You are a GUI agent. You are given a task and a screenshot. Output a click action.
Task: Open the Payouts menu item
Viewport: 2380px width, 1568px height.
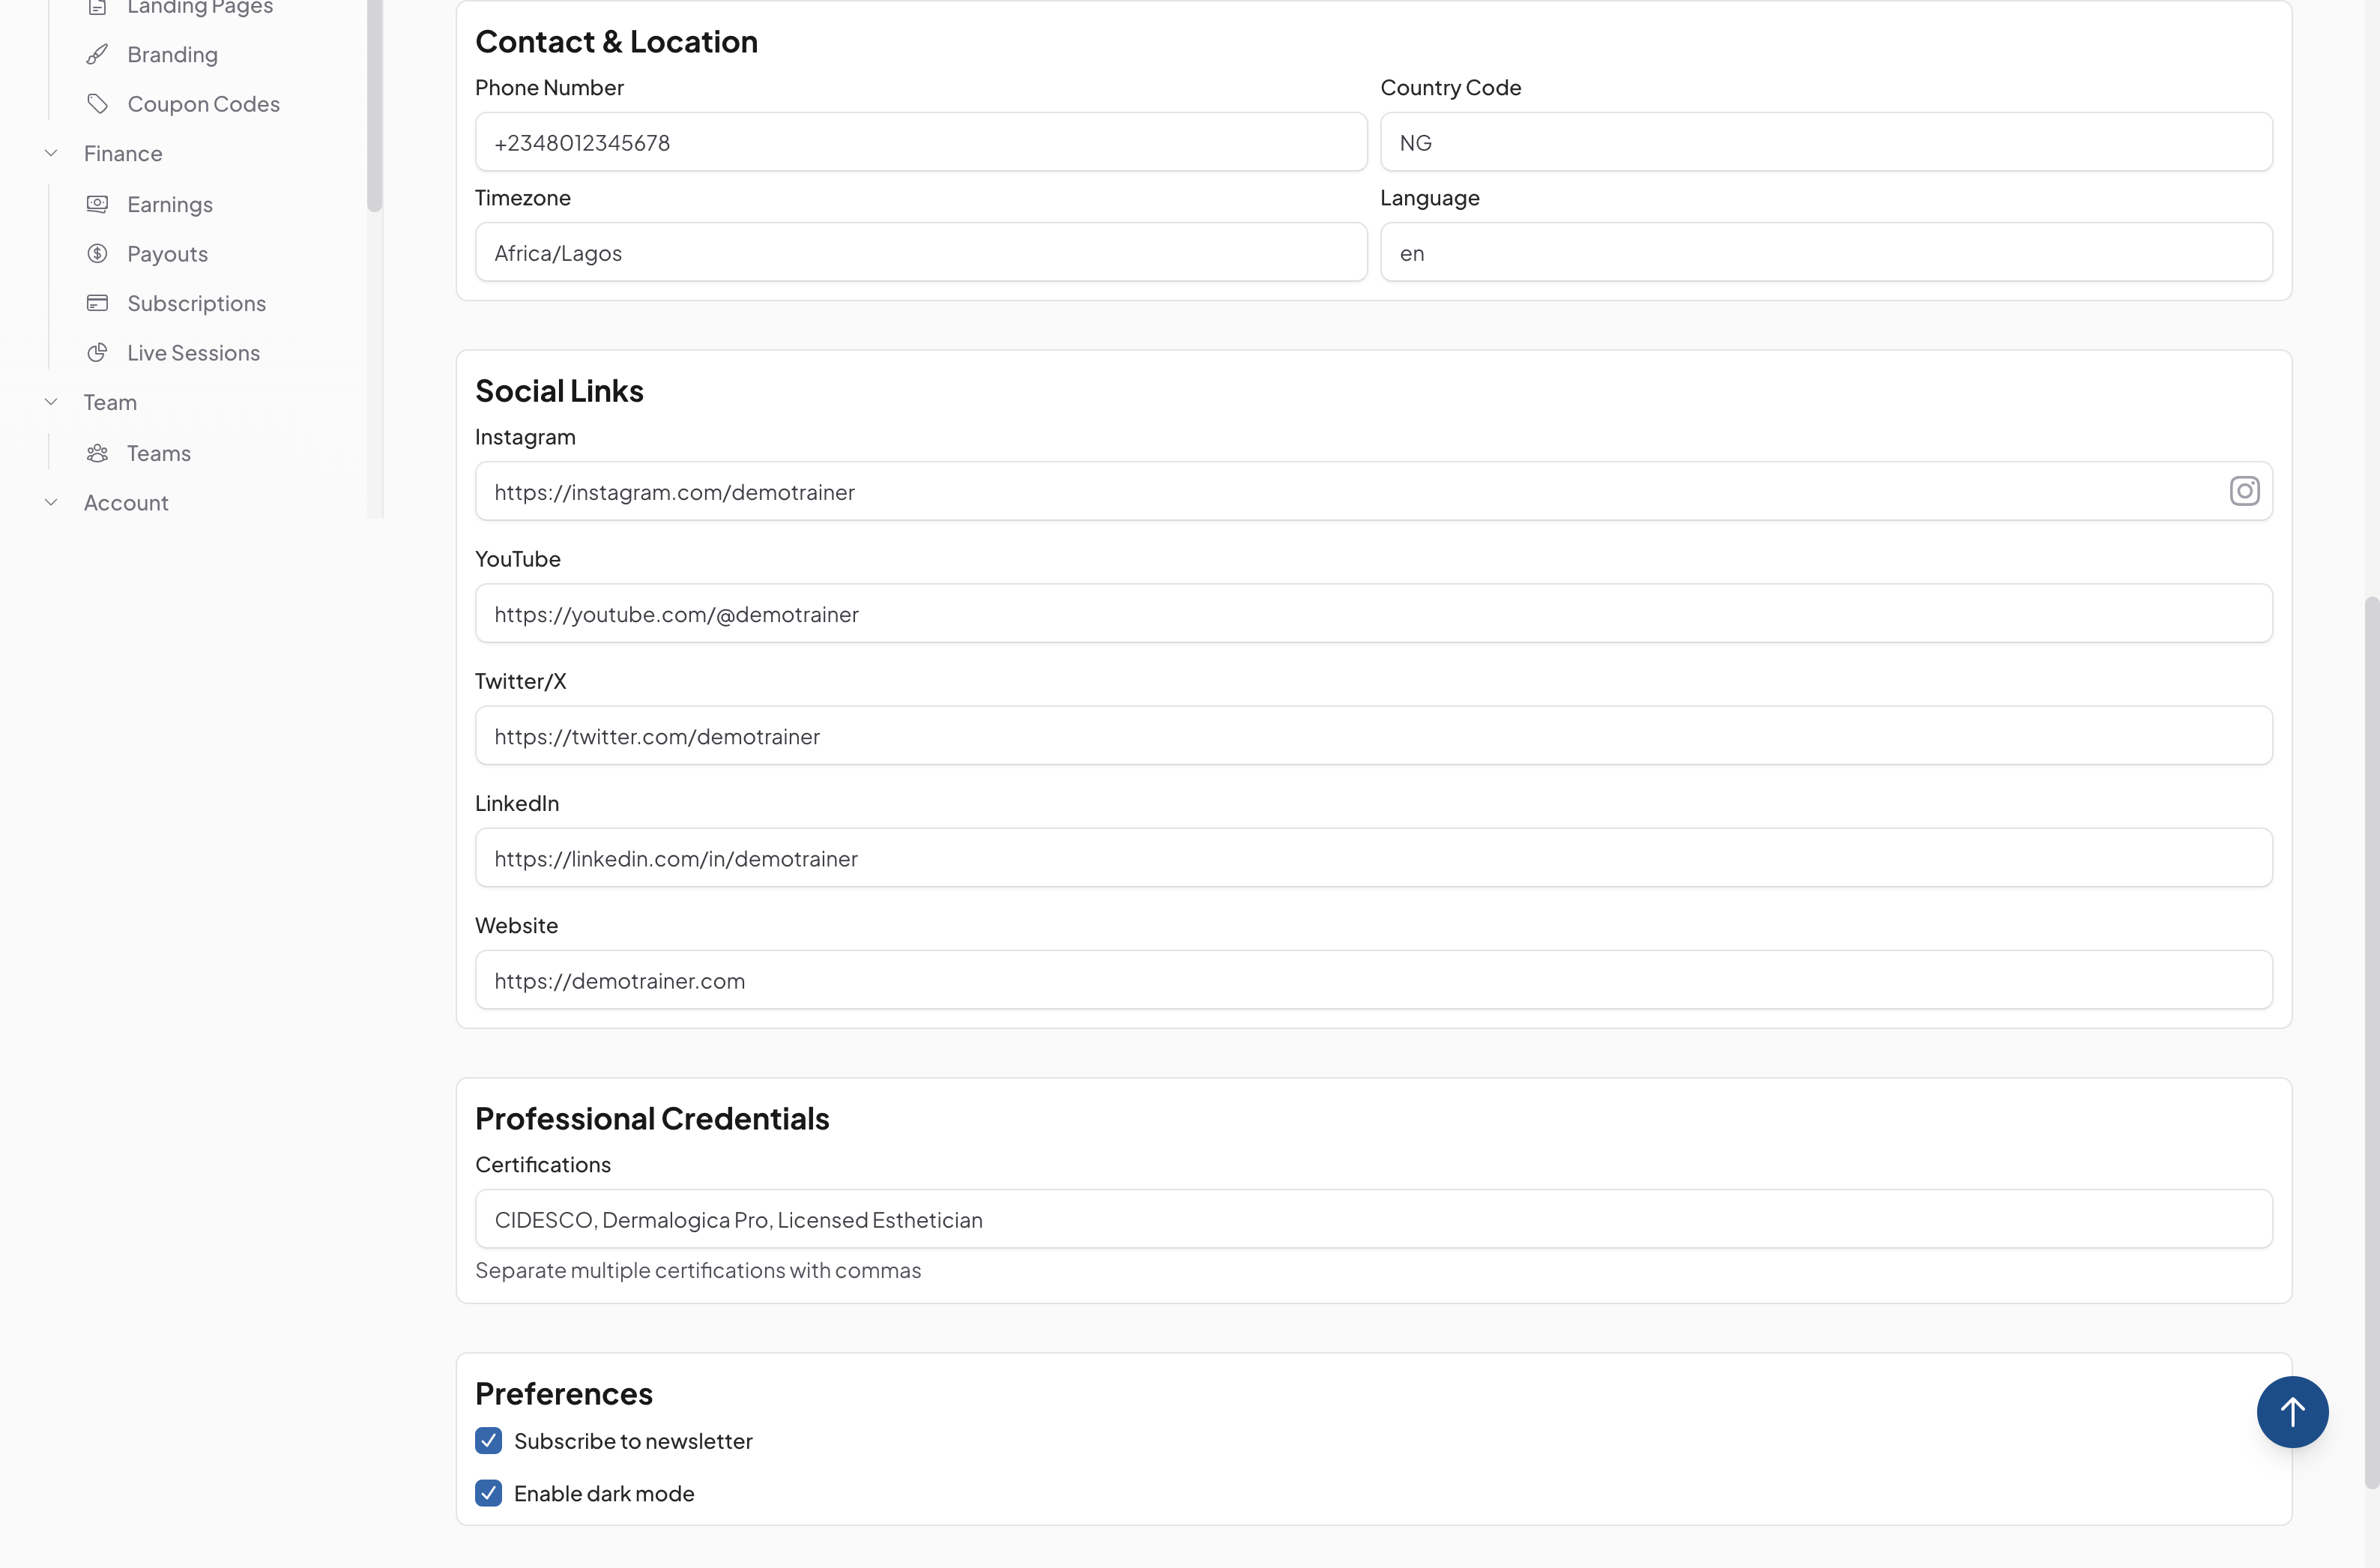coord(167,254)
